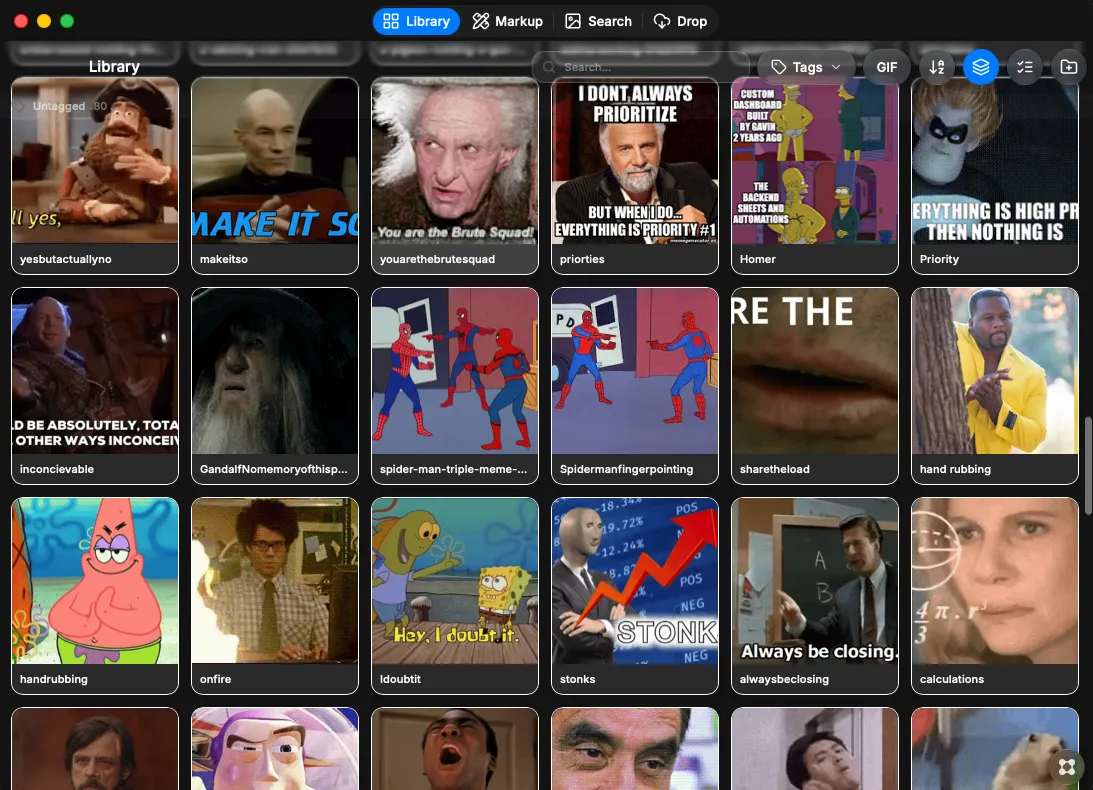Open the alwaysbeclosing image

(x=814, y=581)
